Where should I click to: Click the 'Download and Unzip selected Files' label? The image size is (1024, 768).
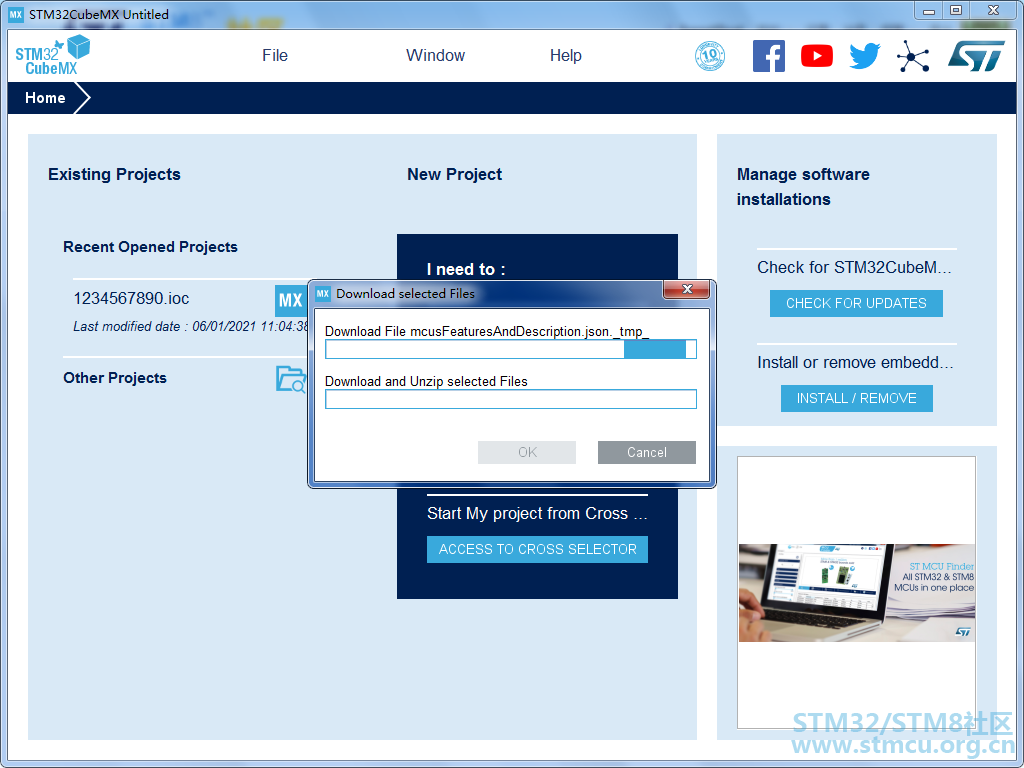coord(426,381)
